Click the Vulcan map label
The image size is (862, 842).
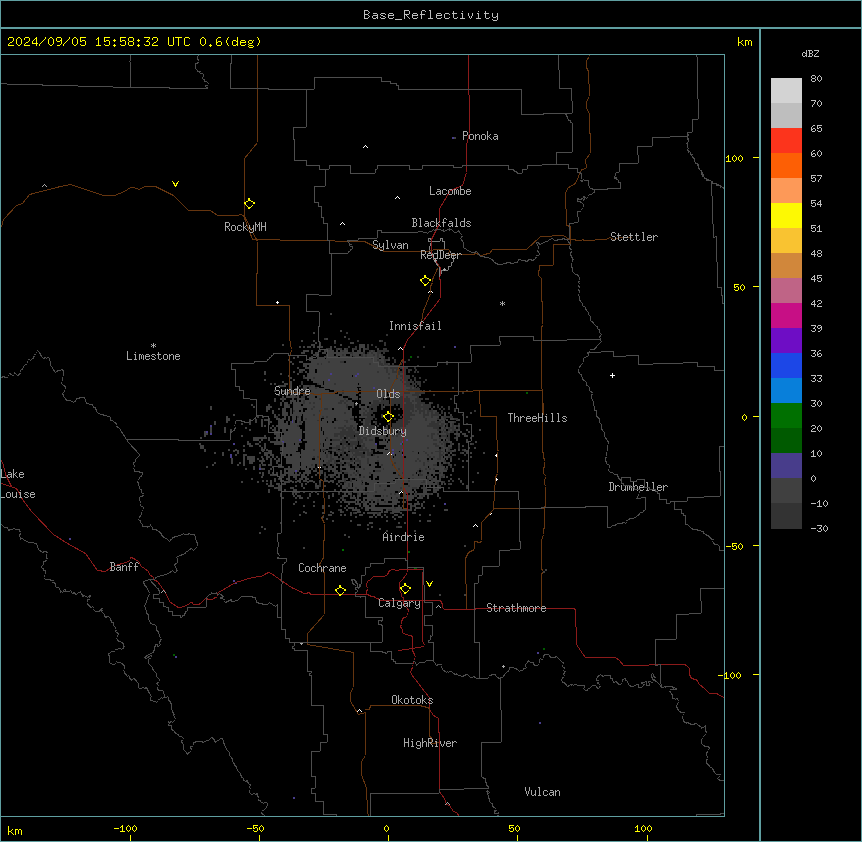click(x=543, y=792)
